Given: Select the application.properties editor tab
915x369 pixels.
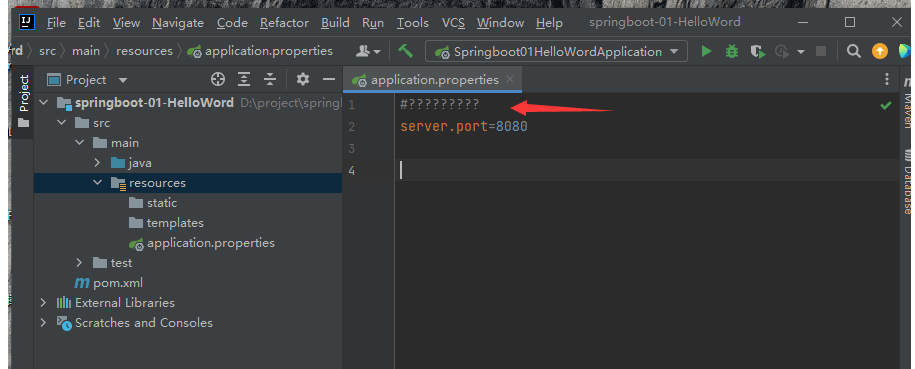Looking at the screenshot, I should point(432,79).
